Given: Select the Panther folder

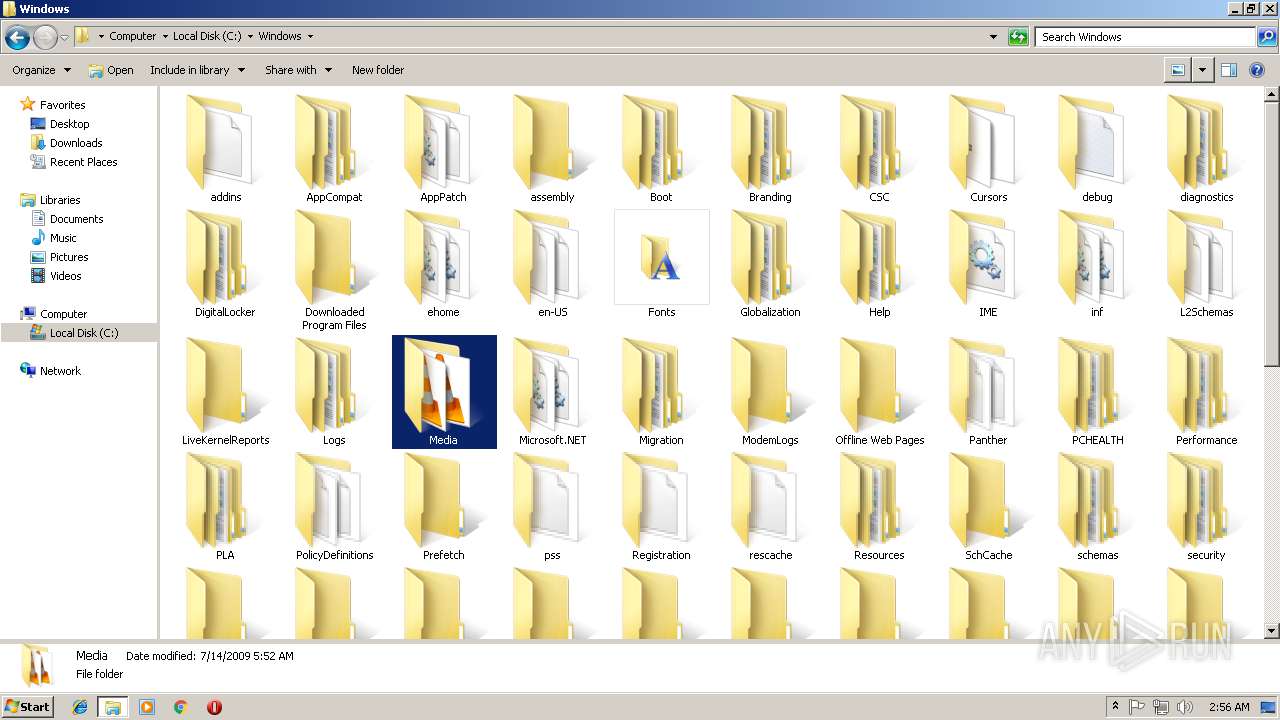Looking at the screenshot, I should [x=988, y=392].
